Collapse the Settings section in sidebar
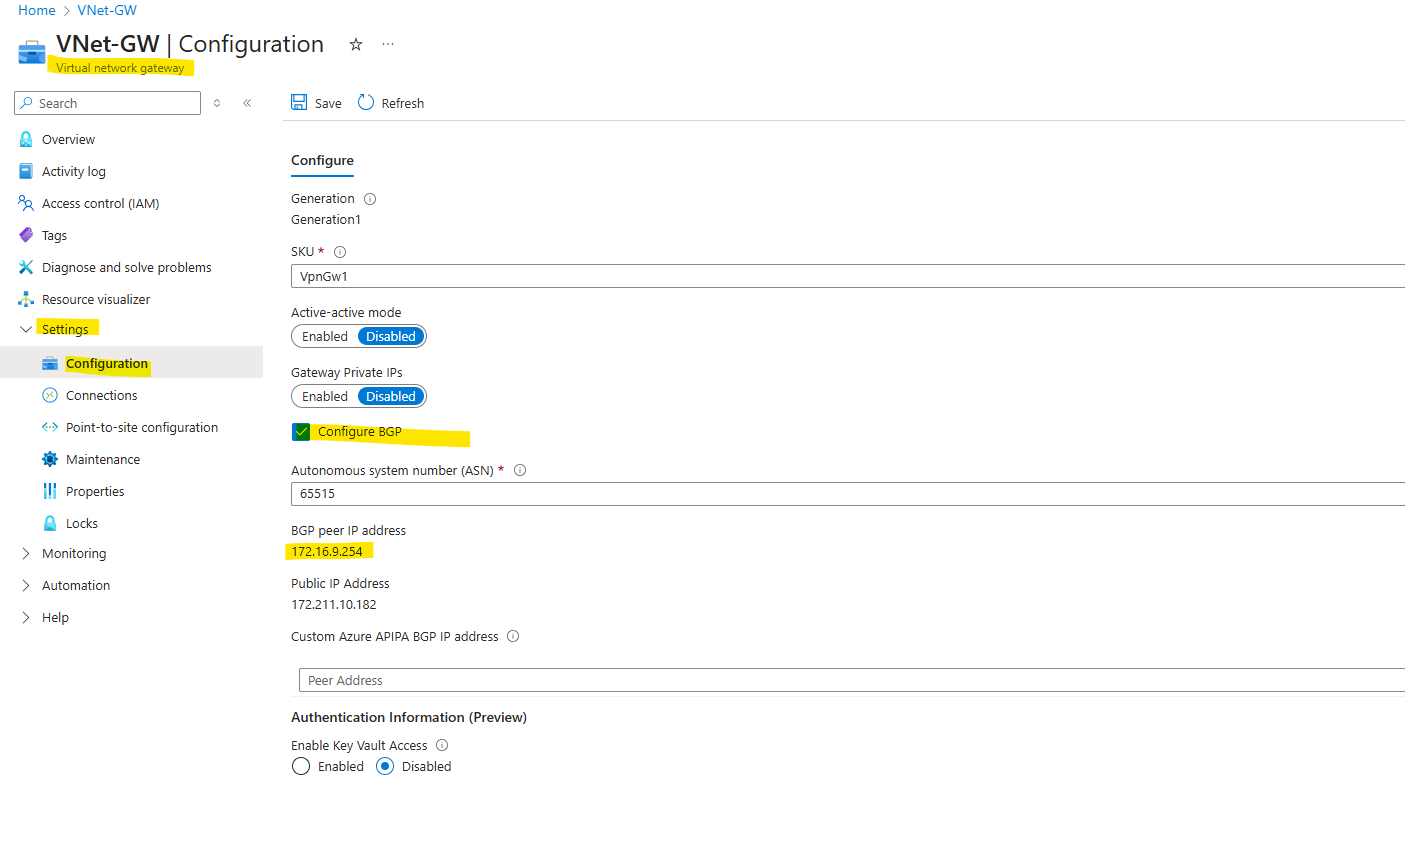 [x=26, y=329]
